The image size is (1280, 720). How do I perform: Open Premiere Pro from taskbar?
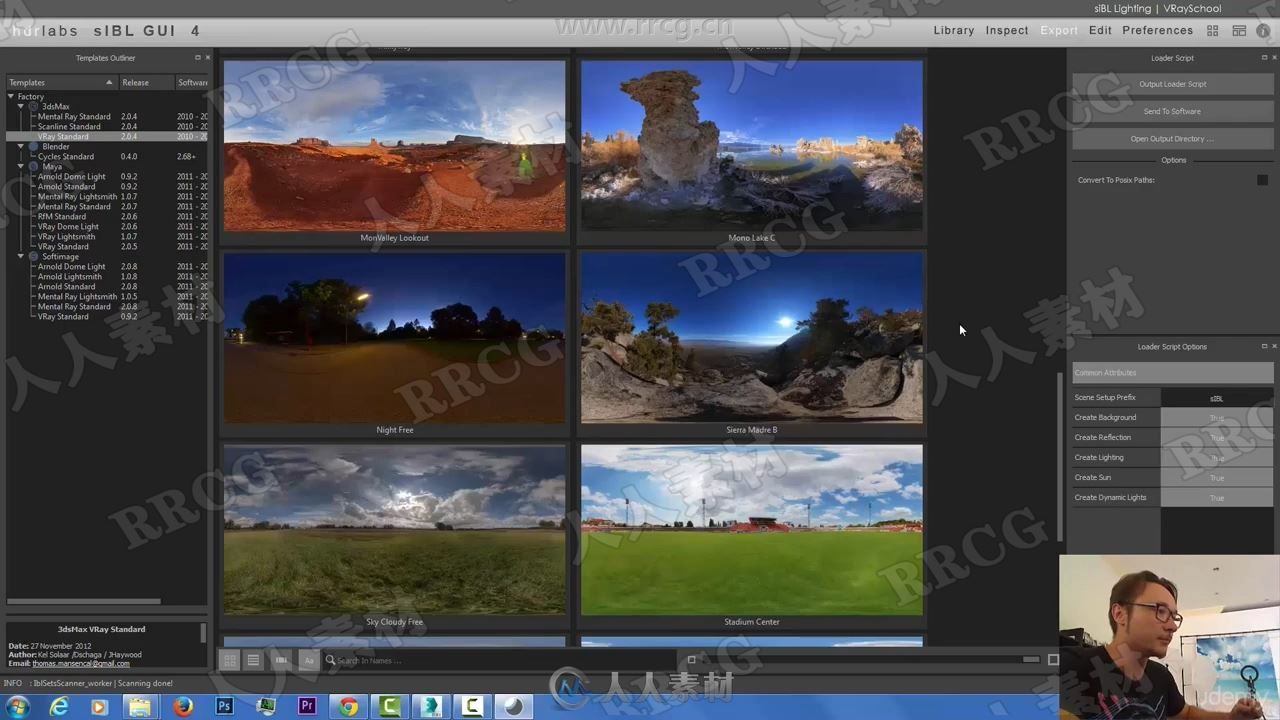click(307, 706)
